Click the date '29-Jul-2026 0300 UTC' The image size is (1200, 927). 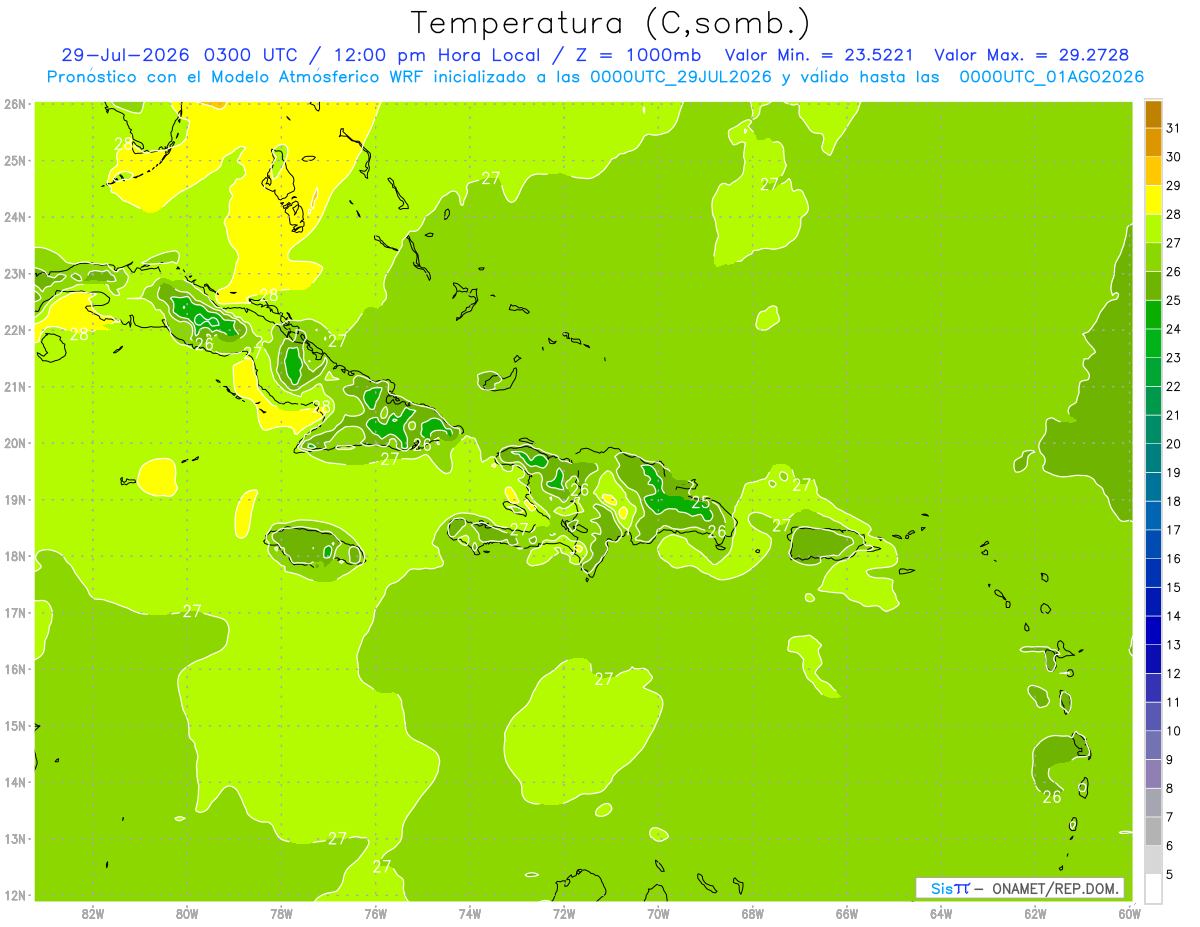point(189,55)
